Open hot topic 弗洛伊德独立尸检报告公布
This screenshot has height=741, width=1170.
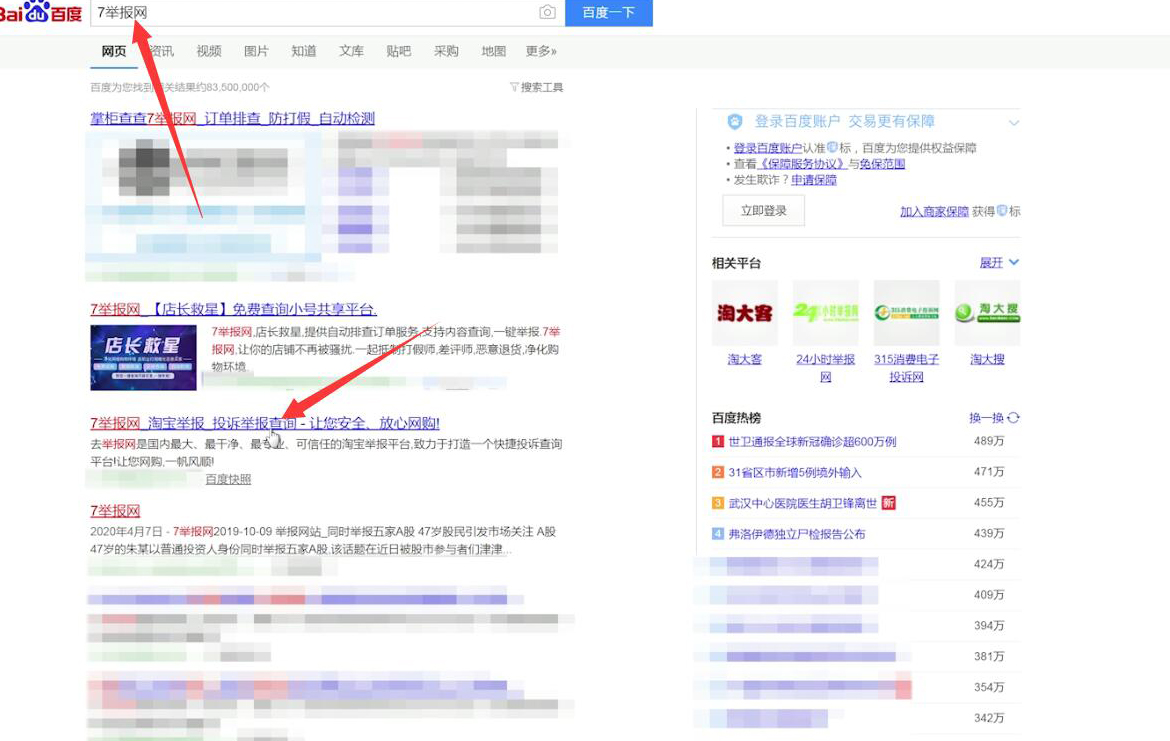pyautogui.click(x=797, y=534)
